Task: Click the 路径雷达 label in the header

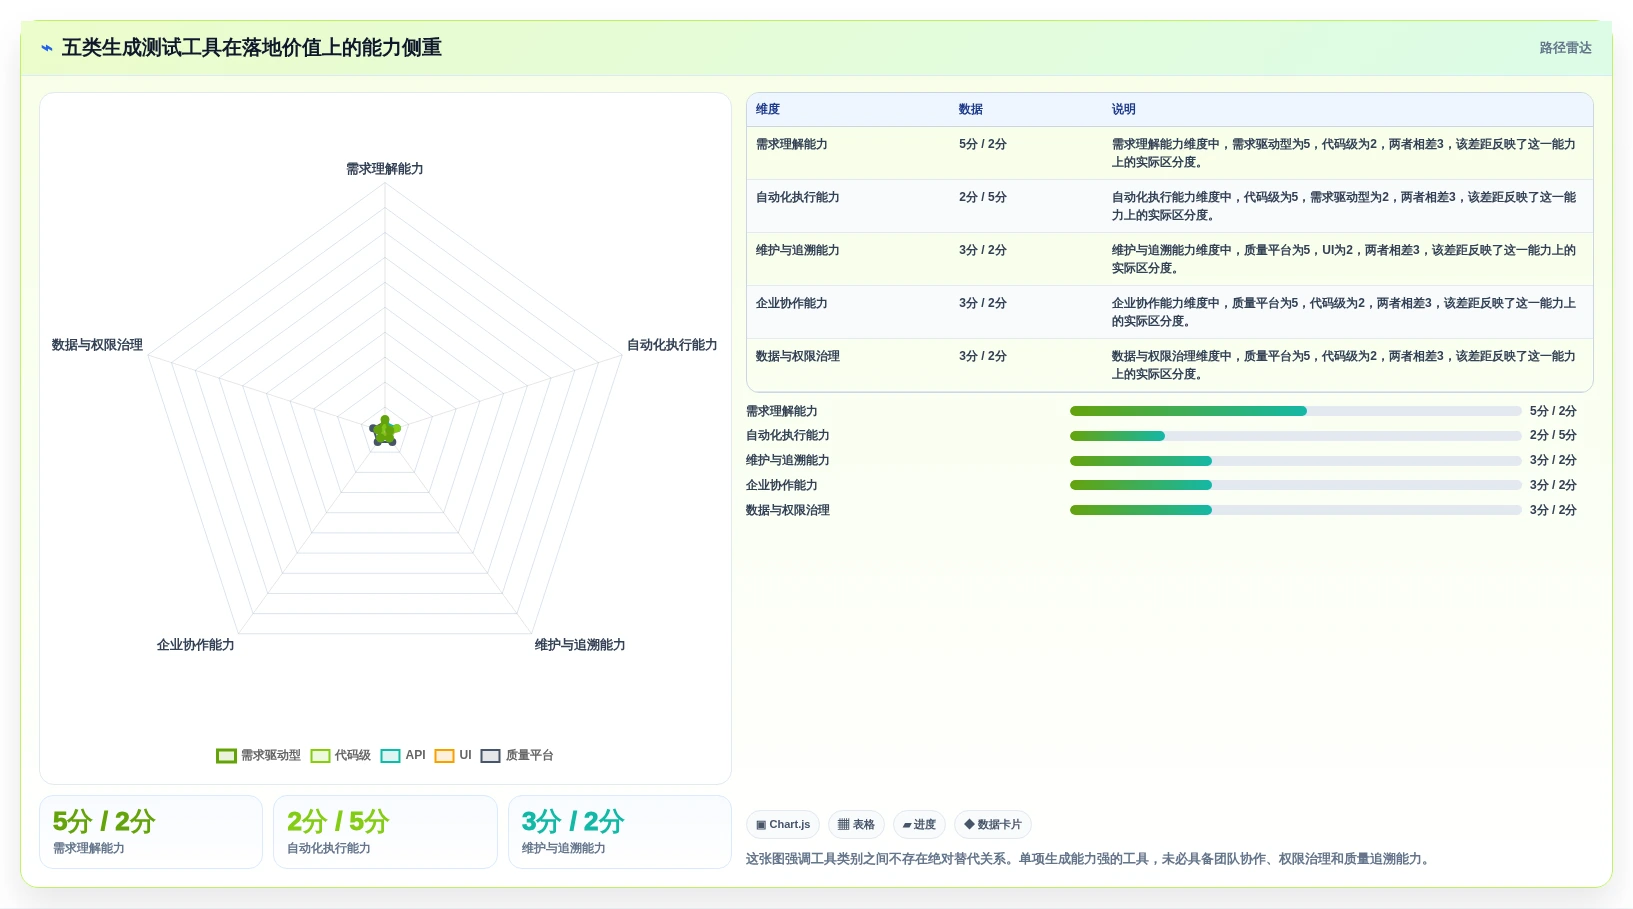Action: pyautogui.click(x=1565, y=48)
